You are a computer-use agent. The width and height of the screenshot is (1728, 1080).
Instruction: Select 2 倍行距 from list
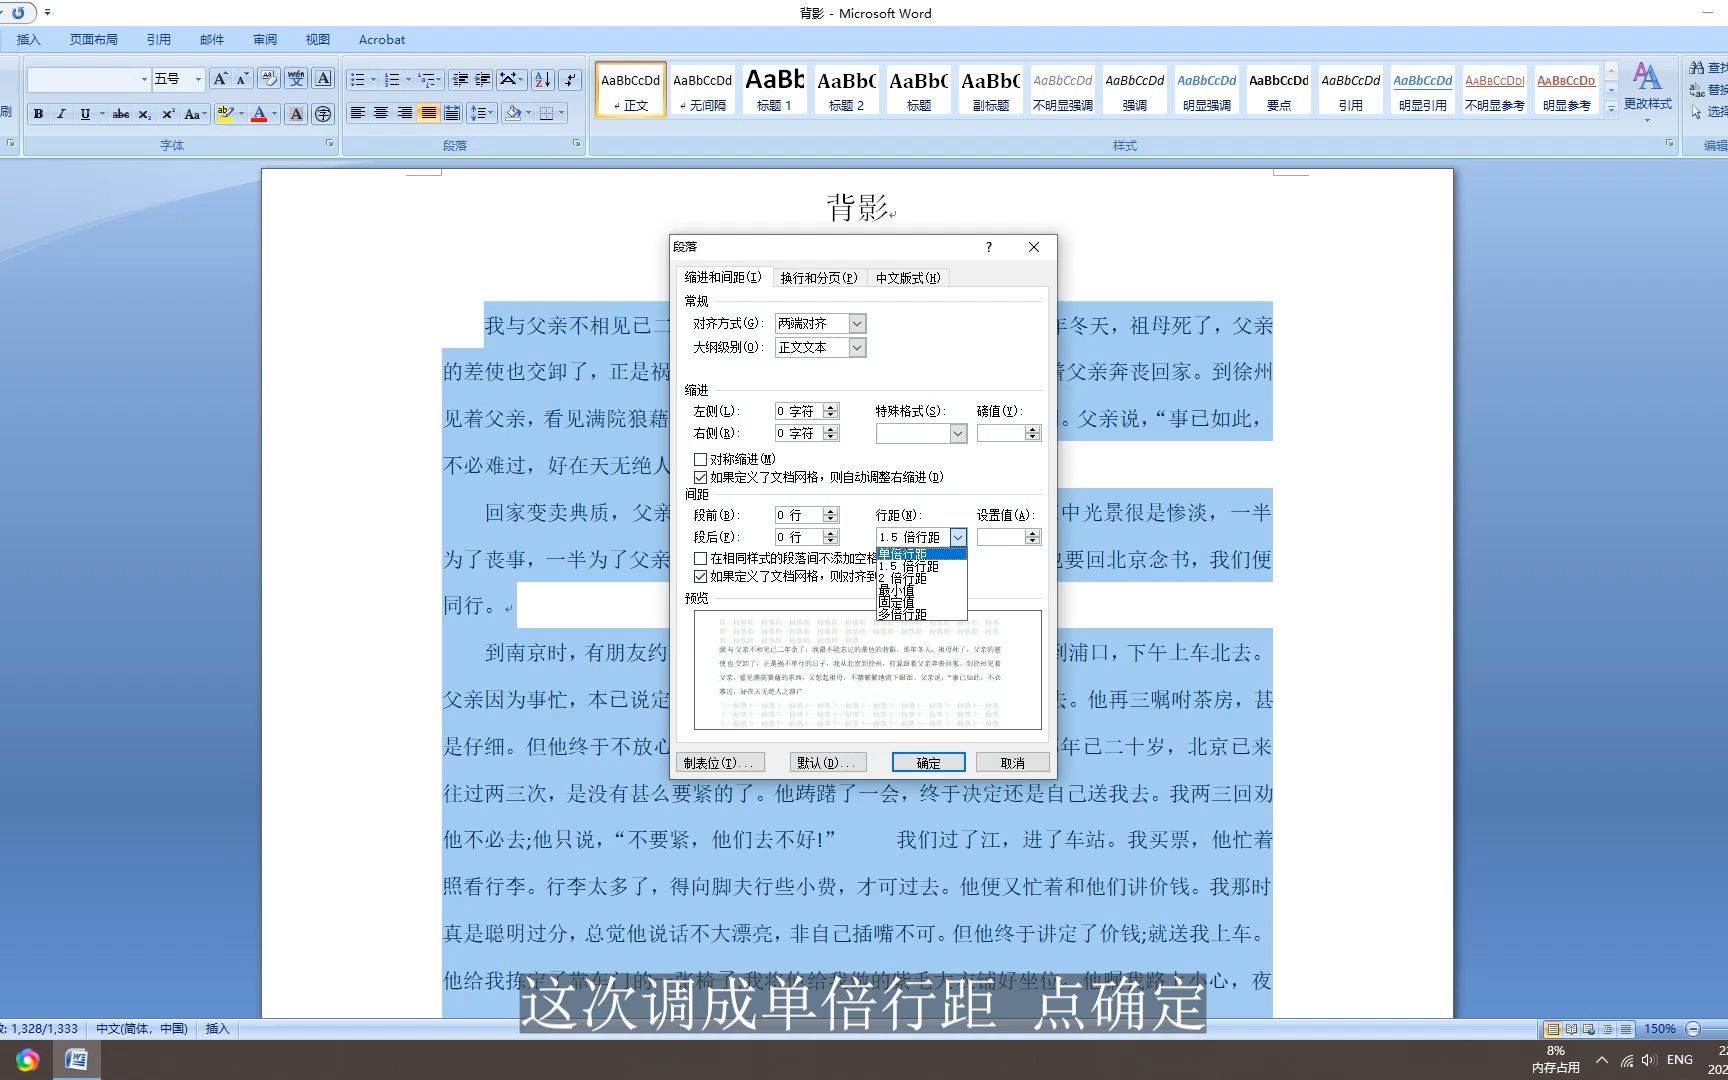[921, 578]
